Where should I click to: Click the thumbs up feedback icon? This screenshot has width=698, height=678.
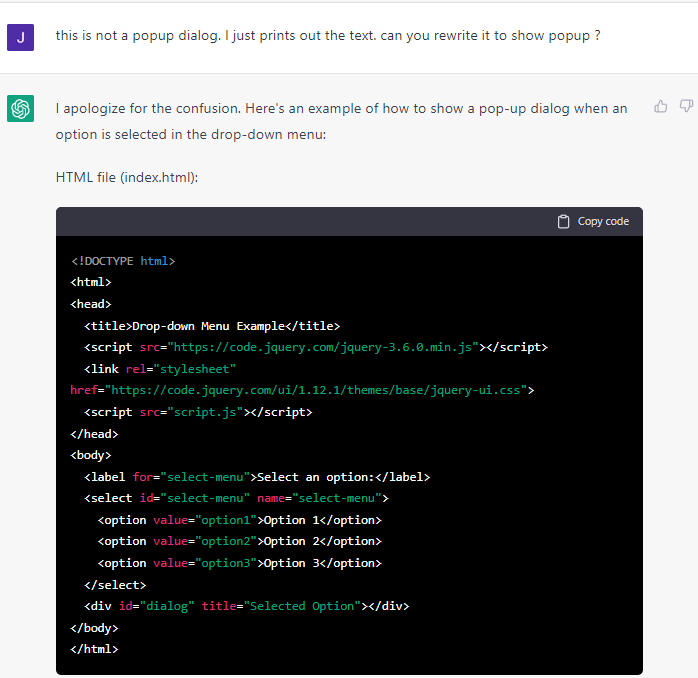[x=661, y=106]
